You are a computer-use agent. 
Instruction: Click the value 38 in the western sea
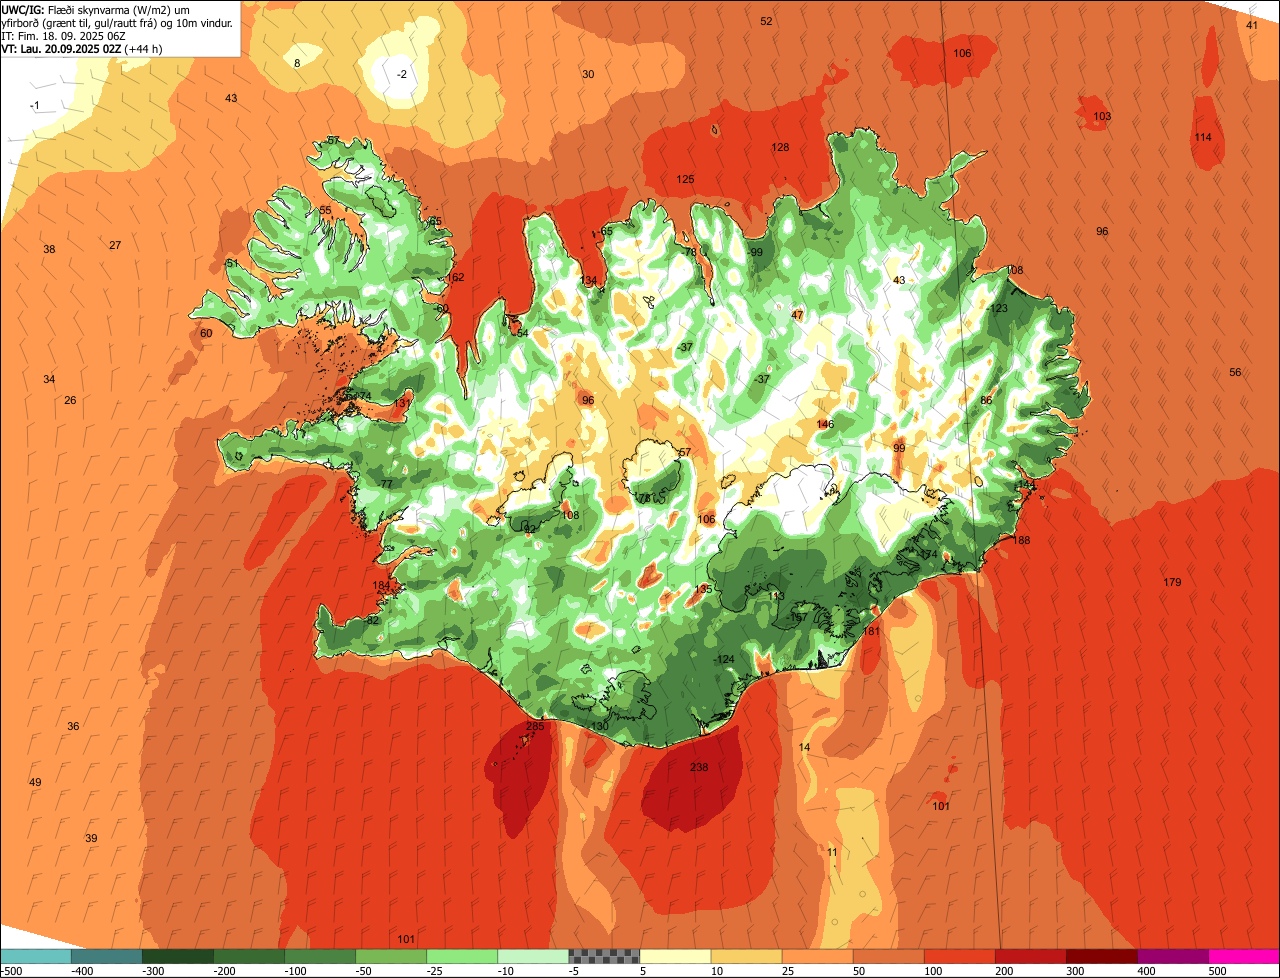[x=49, y=249]
